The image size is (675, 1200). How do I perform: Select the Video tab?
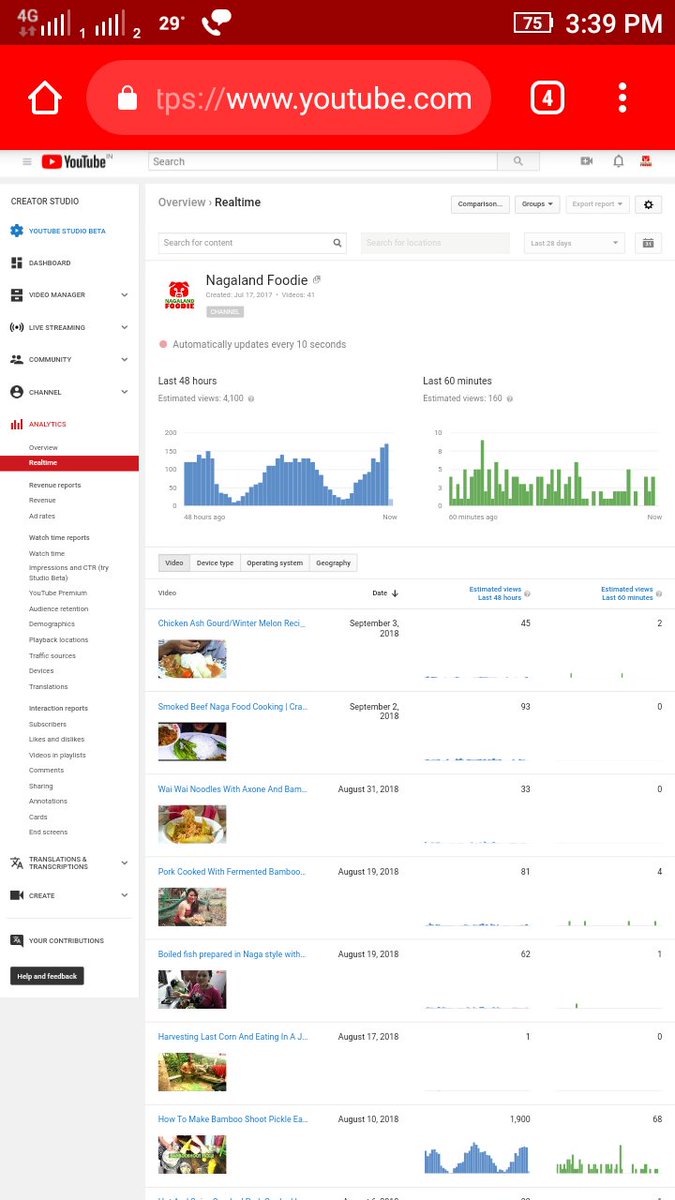tap(174, 563)
